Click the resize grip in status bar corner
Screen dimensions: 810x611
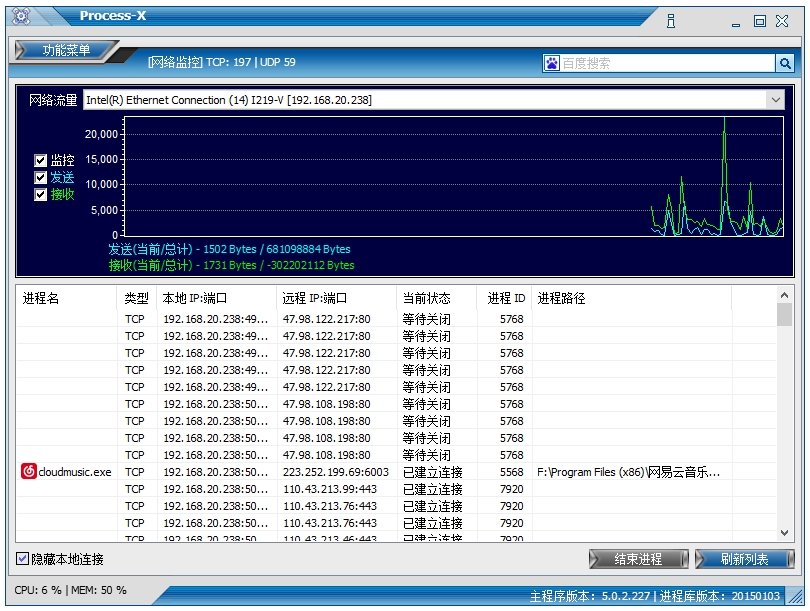[x=795, y=597]
